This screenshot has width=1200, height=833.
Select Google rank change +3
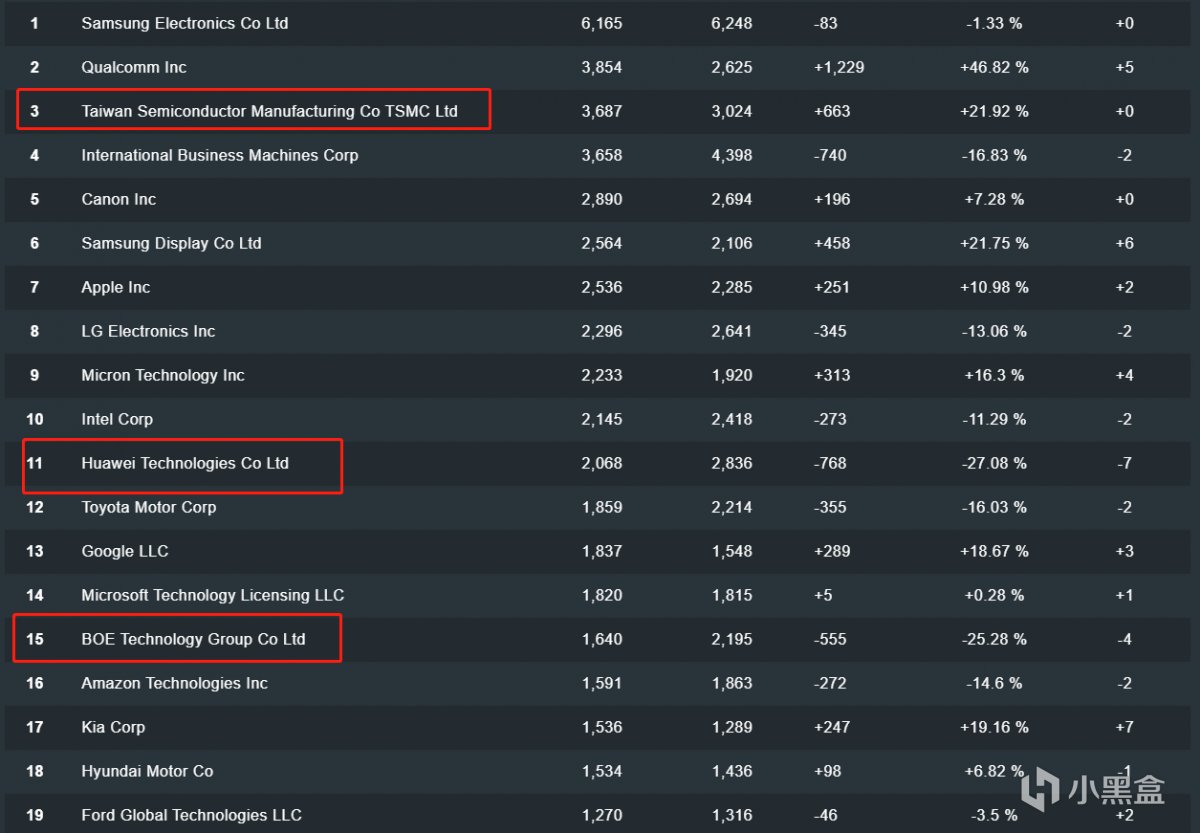1125,551
